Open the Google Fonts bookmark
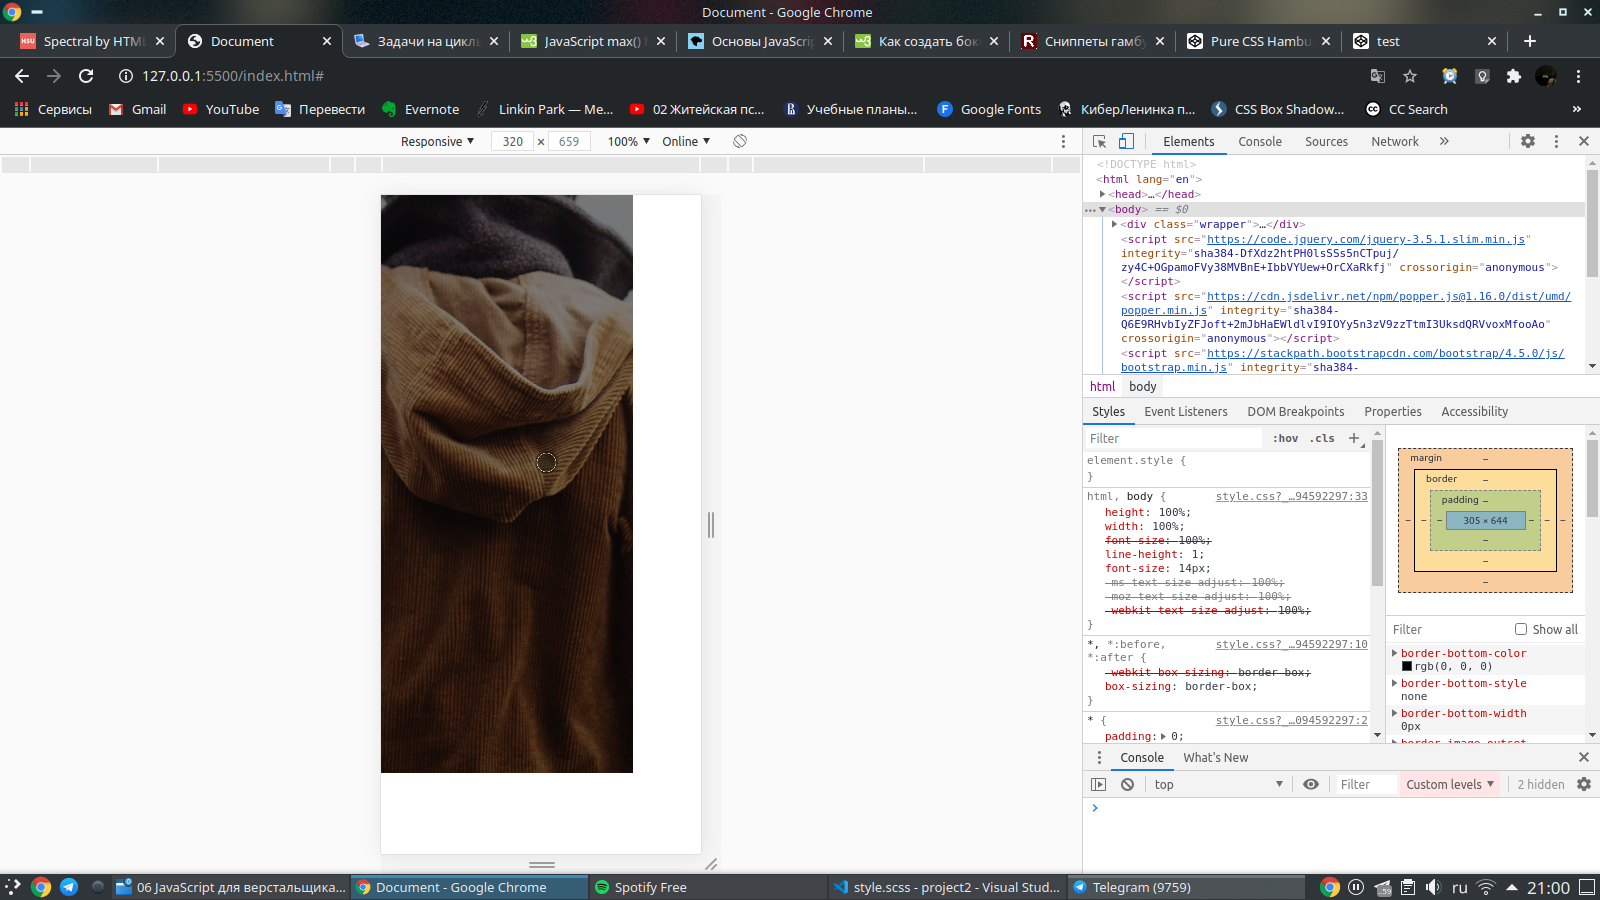Screen dimensions: 1600x900 [989, 109]
